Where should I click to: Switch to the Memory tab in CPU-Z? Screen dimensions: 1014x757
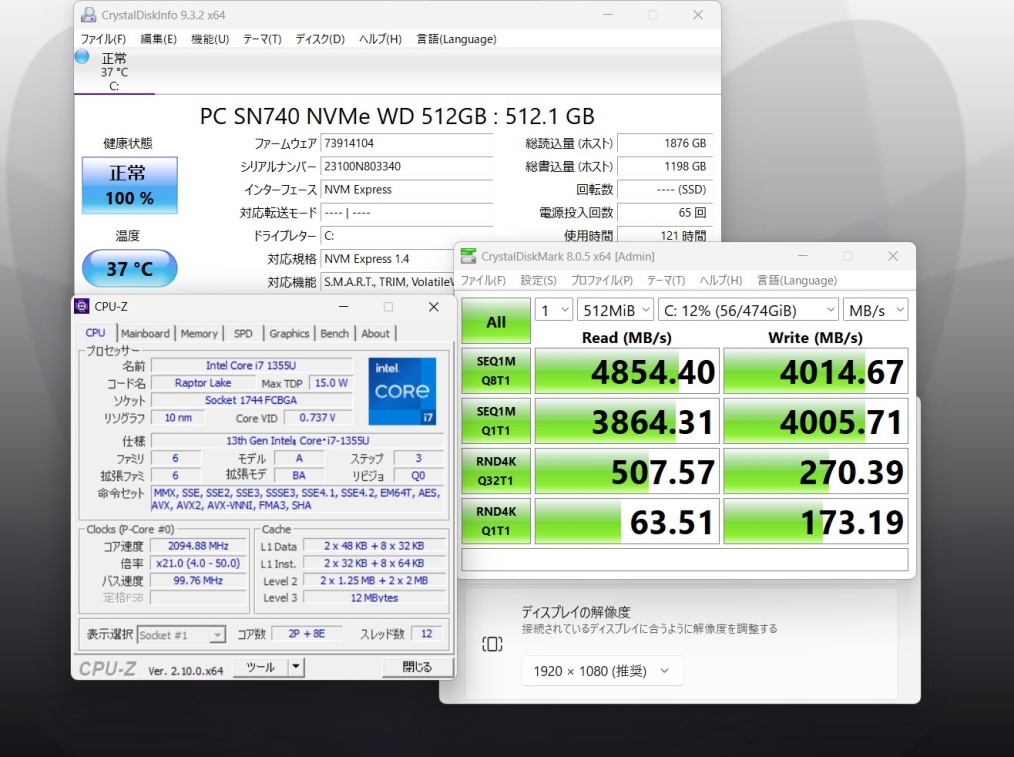[x=199, y=333]
